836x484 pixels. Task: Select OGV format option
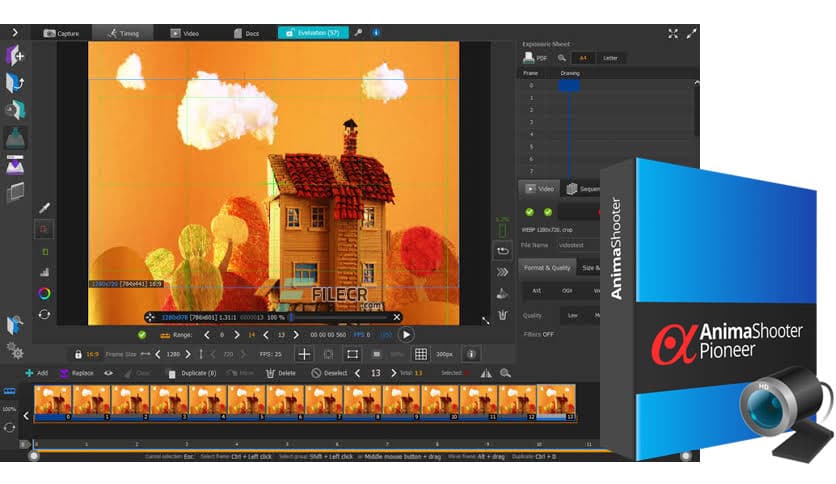pos(567,291)
